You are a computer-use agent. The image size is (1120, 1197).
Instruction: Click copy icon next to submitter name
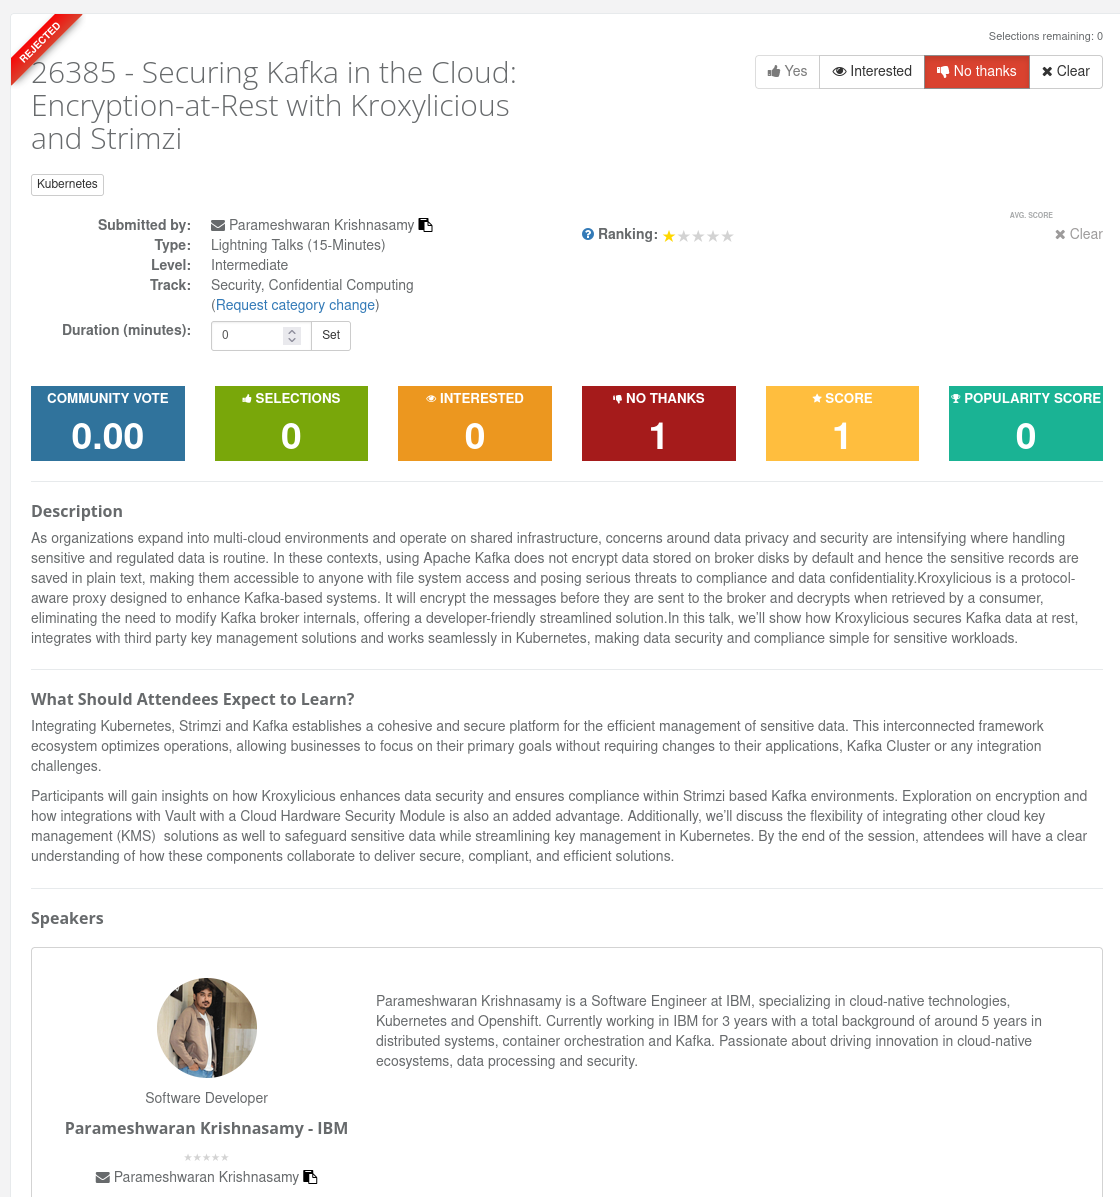425,225
